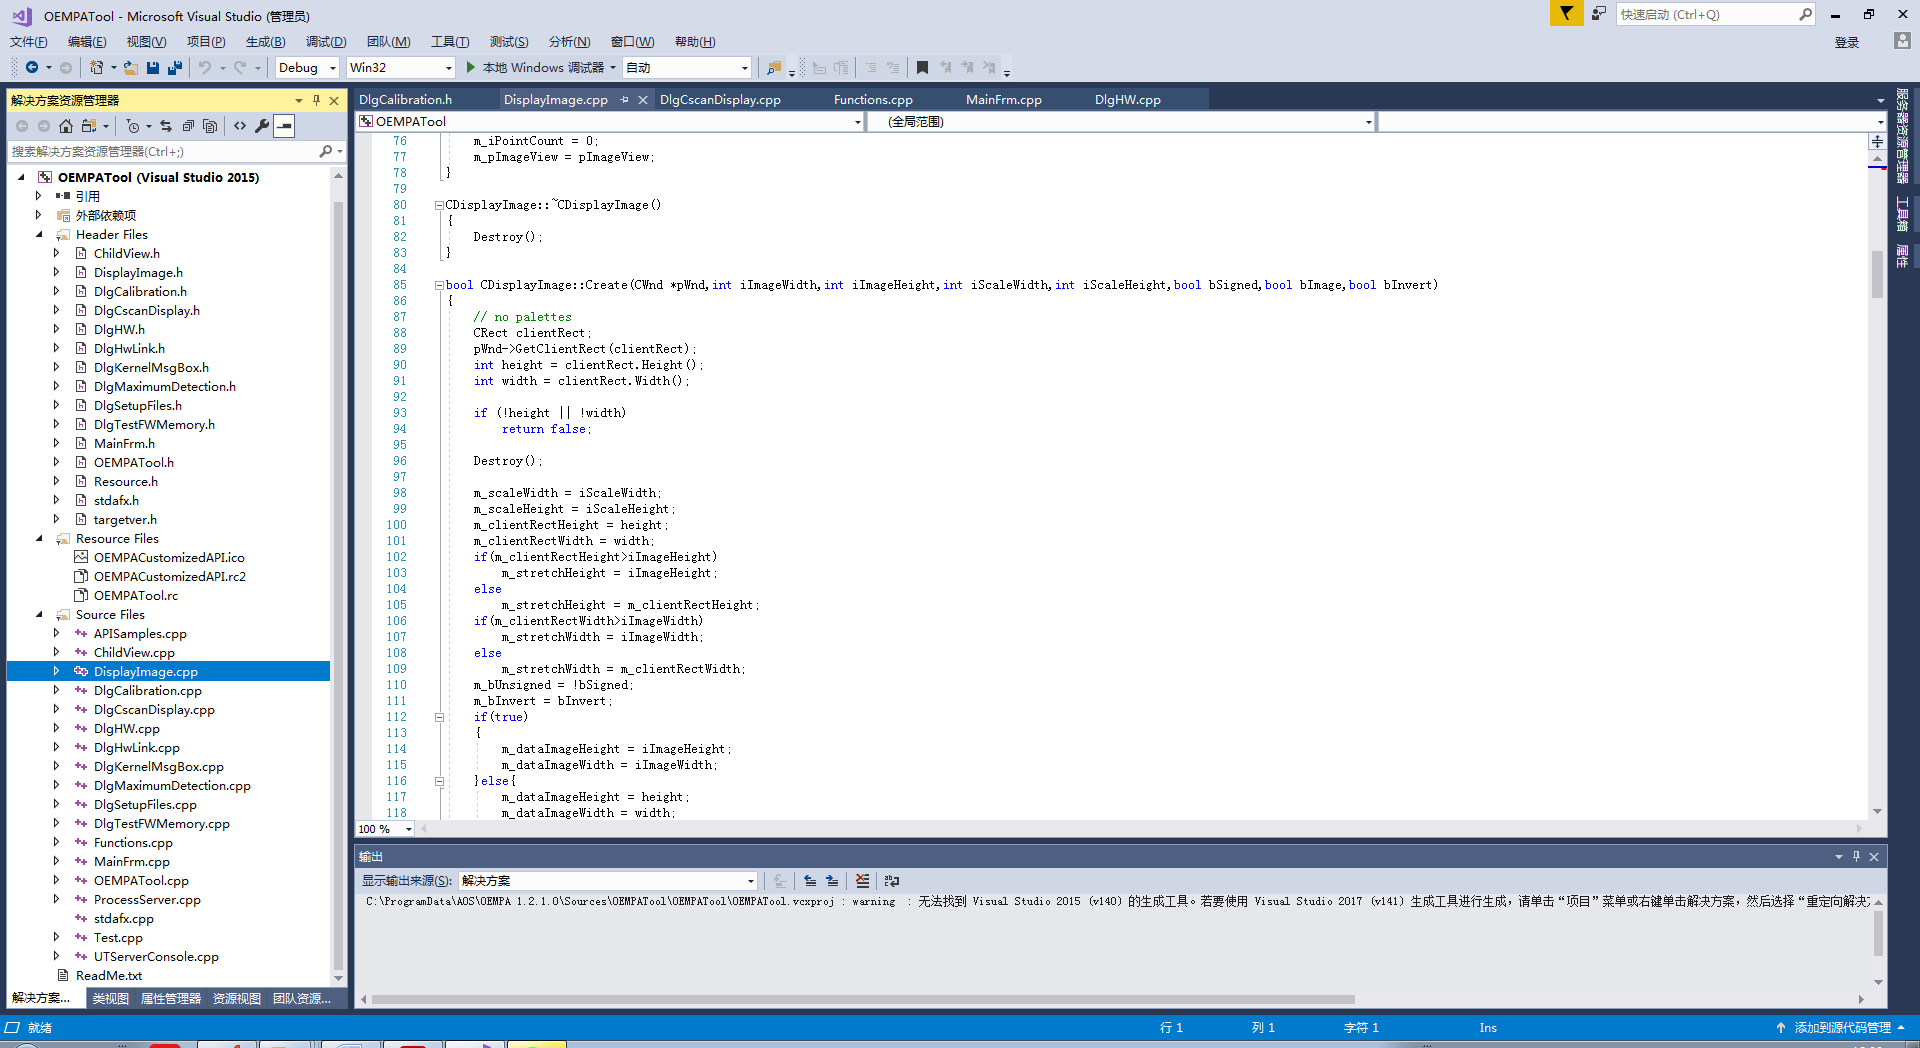Clear all output using the clear icon
This screenshot has width=1920, height=1048.
[x=862, y=881]
